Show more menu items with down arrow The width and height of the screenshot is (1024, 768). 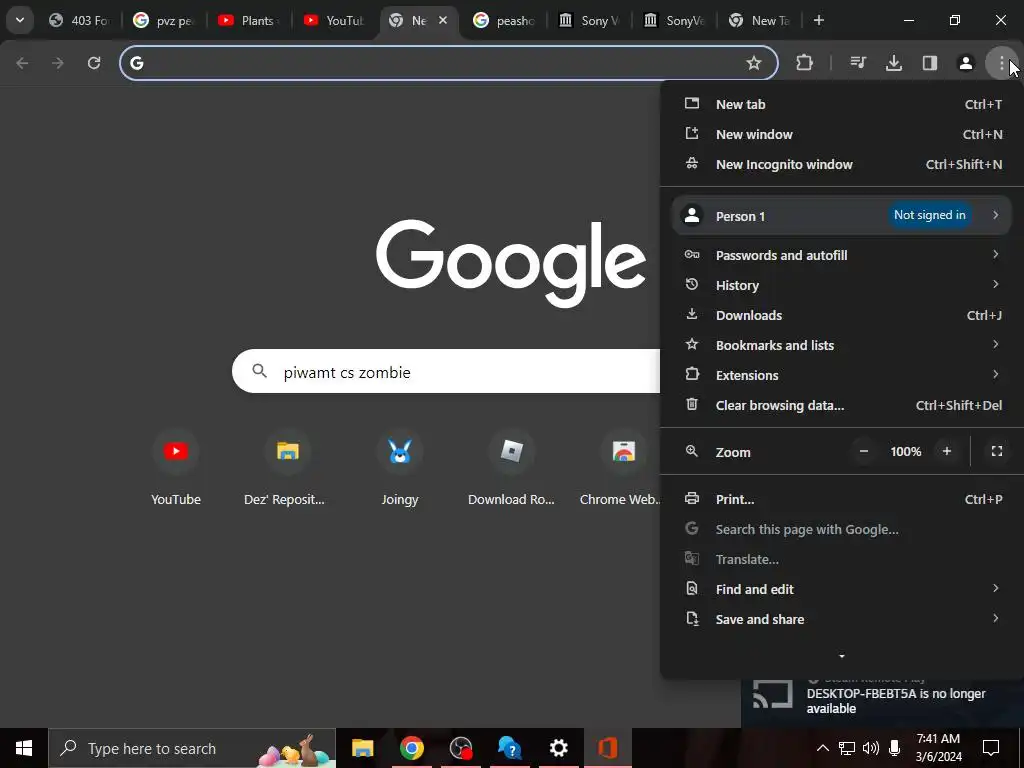(x=842, y=656)
